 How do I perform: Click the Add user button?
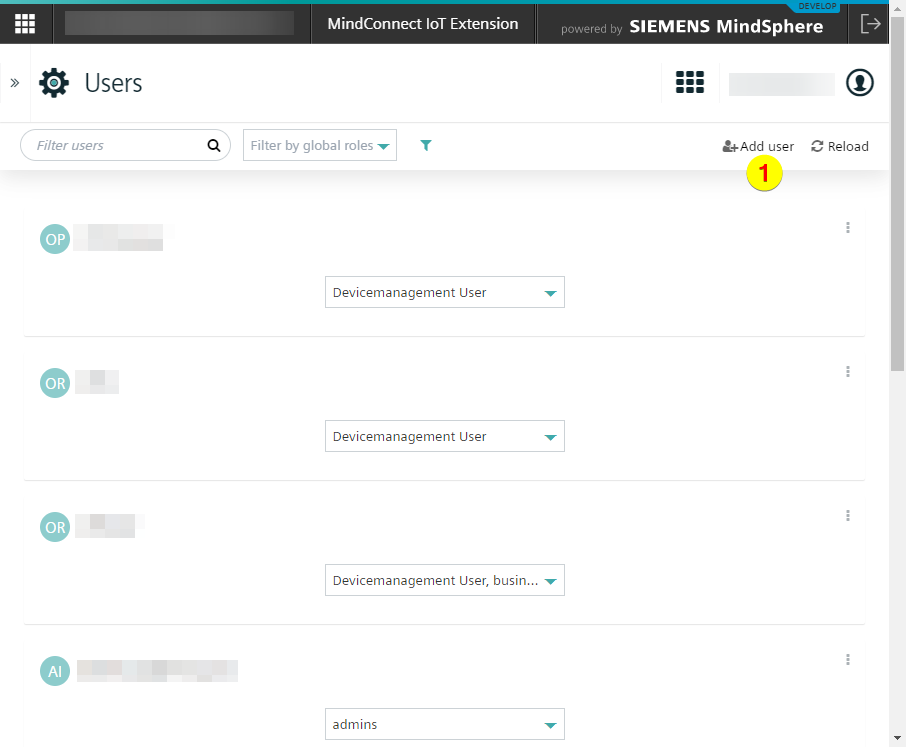[757, 146]
